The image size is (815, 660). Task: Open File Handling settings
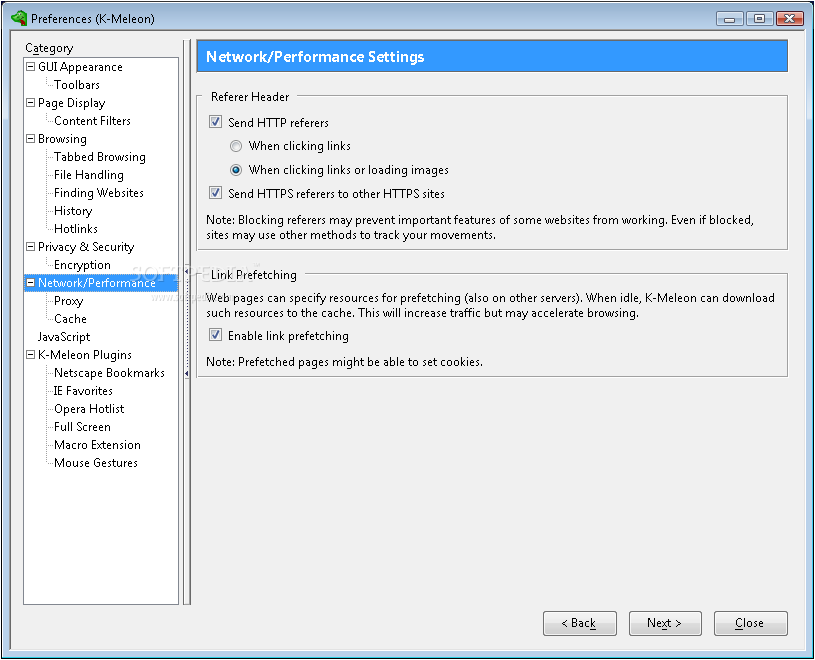pos(89,175)
